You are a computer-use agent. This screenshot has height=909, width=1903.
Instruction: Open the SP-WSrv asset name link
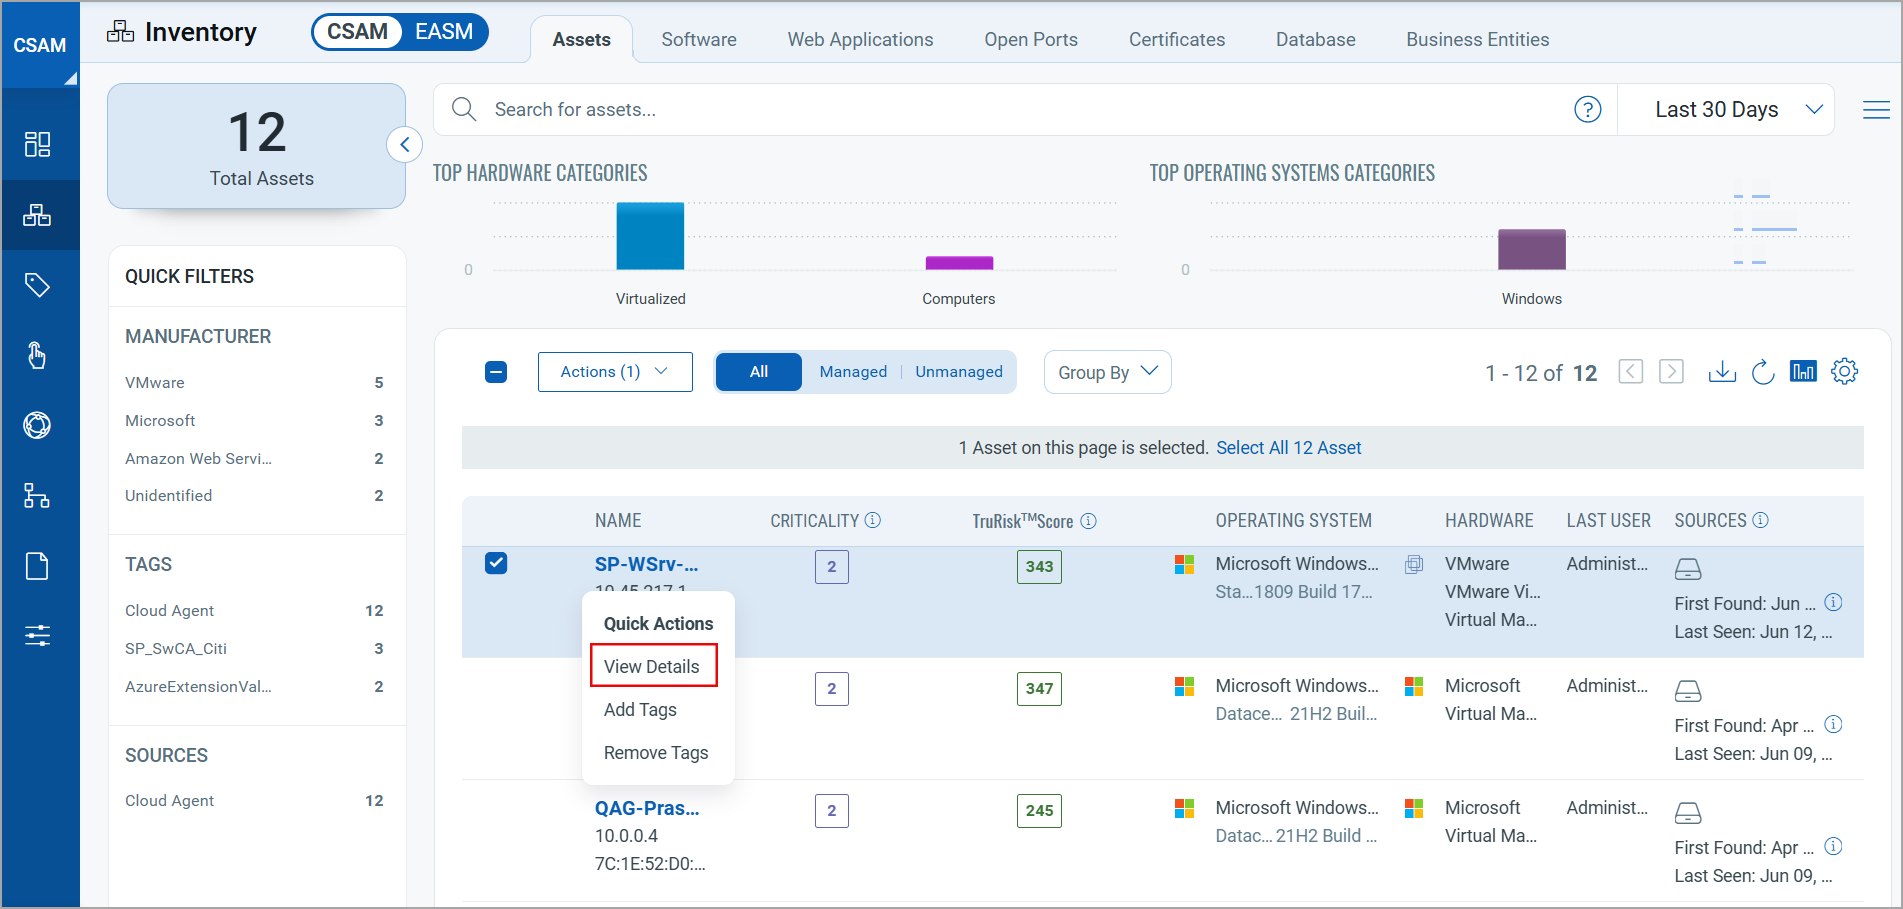[646, 564]
